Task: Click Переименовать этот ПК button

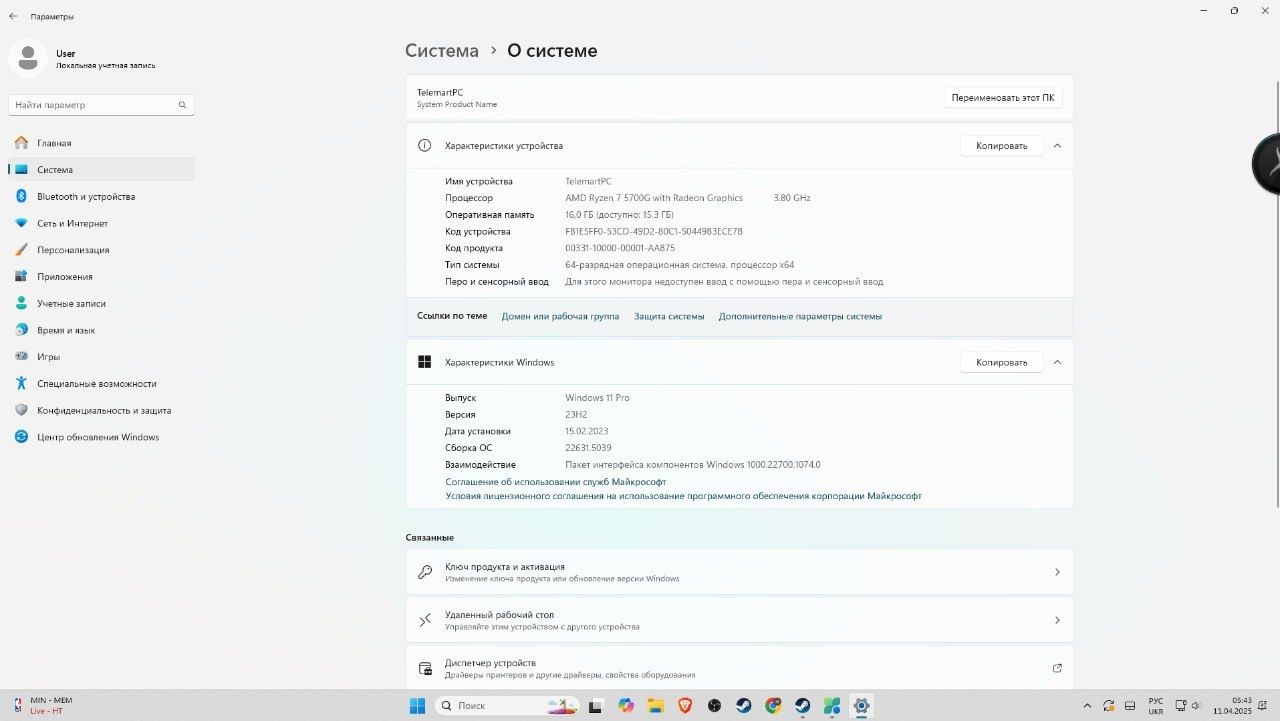Action: pos(1003,98)
